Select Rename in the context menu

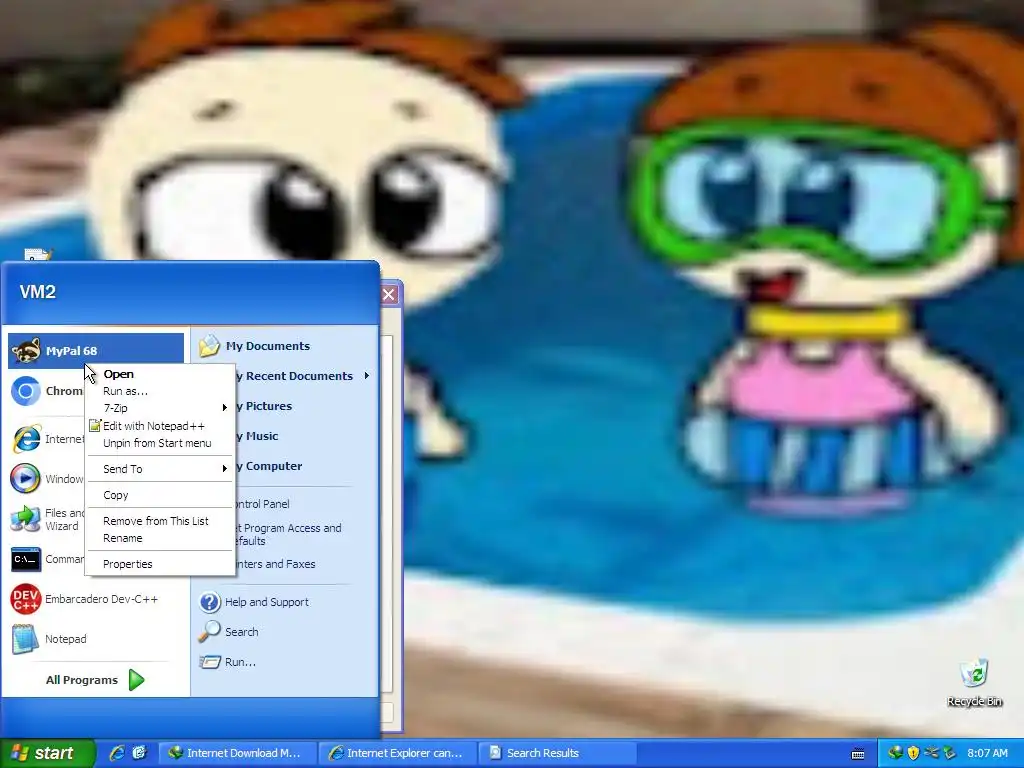pyautogui.click(x=160, y=538)
